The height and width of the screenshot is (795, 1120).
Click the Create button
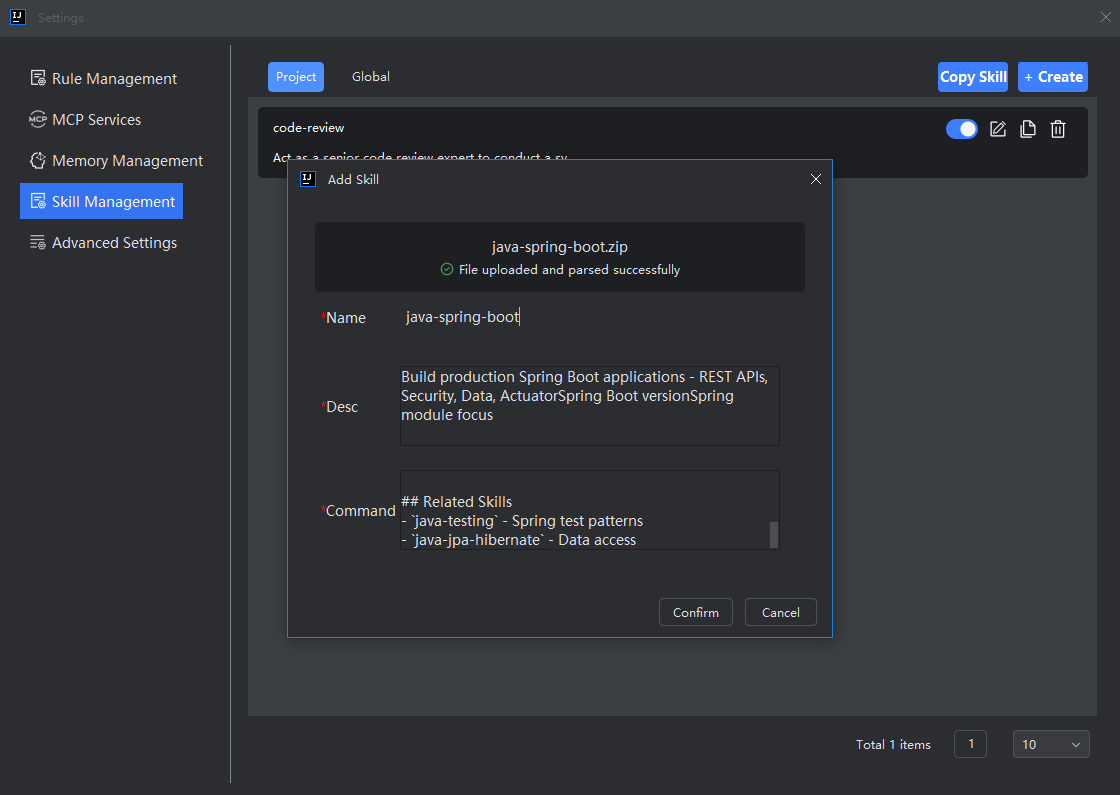click(1053, 76)
